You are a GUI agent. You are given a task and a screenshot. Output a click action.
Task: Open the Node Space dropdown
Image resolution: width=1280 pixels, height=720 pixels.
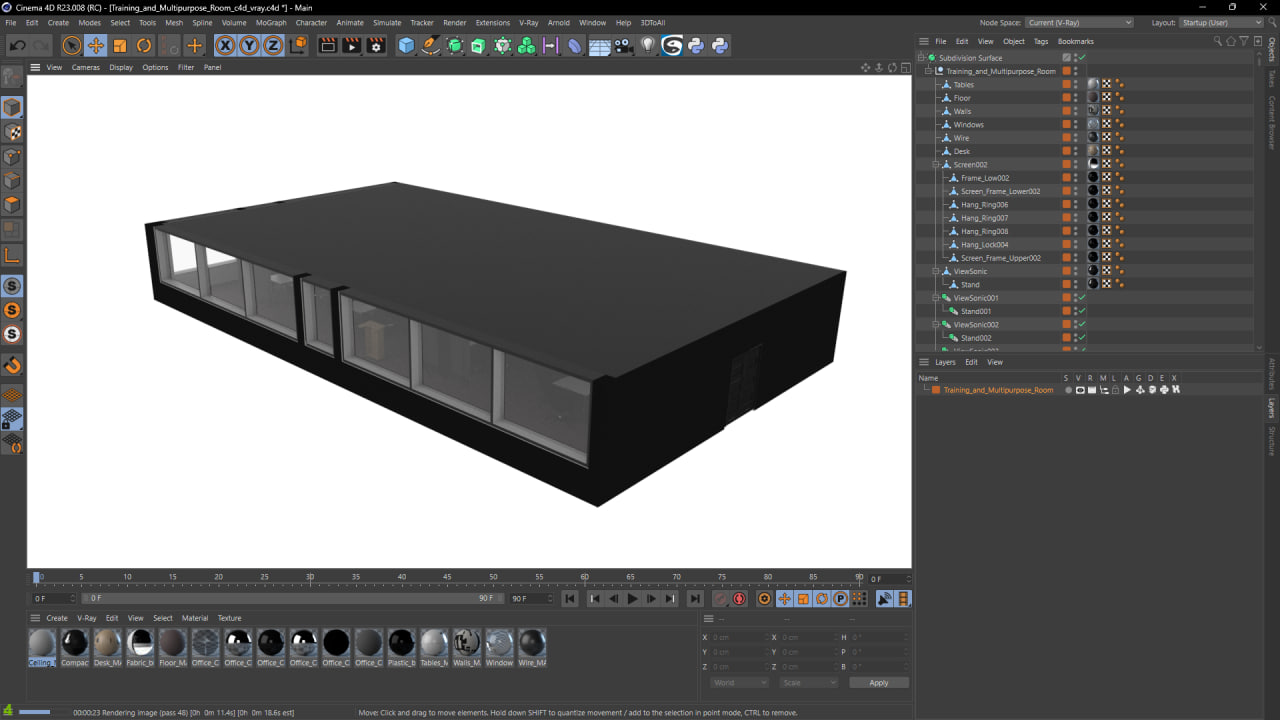[x=1079, y=22]
